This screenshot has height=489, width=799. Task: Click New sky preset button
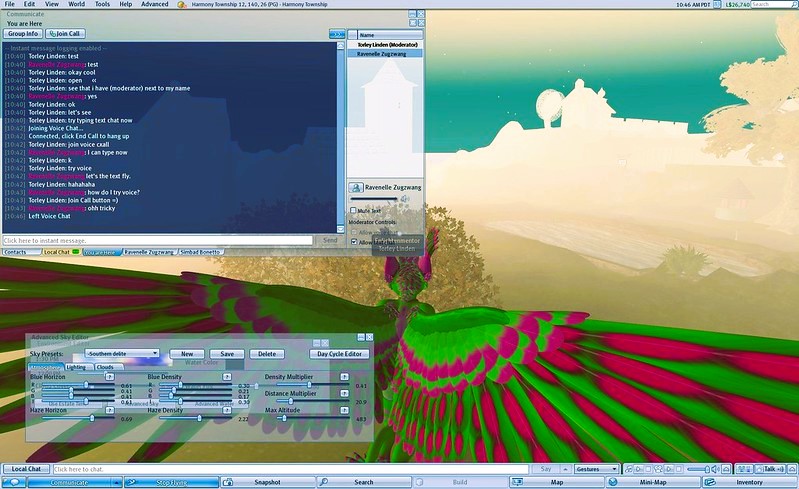pos(187,354)
